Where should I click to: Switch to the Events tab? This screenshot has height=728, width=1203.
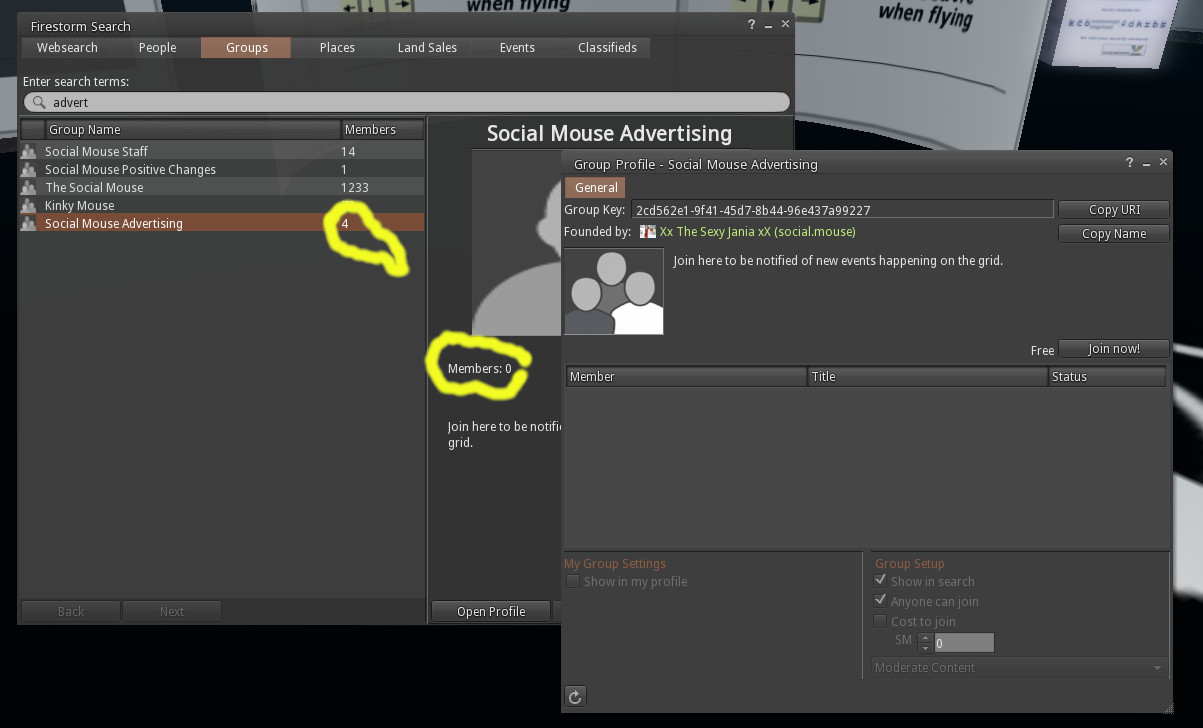(x=517, y=47)
